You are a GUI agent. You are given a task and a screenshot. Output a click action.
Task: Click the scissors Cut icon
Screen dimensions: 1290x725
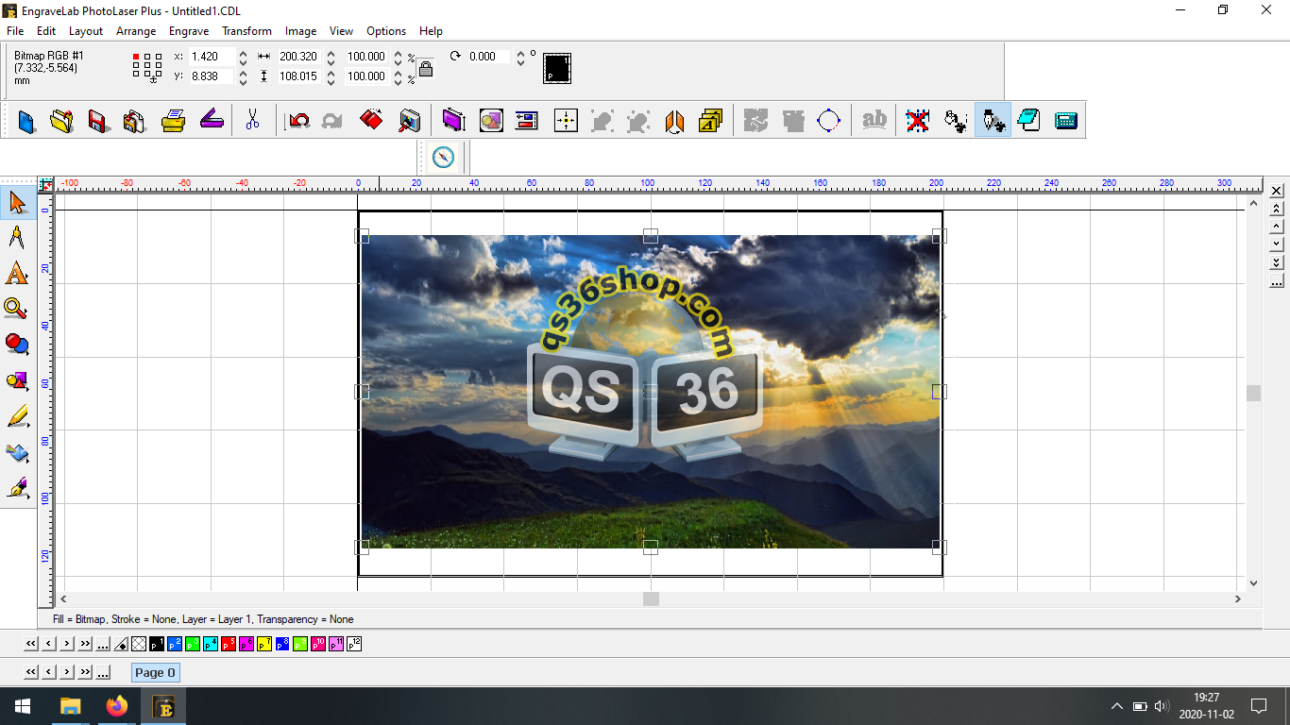pos(252,121)
